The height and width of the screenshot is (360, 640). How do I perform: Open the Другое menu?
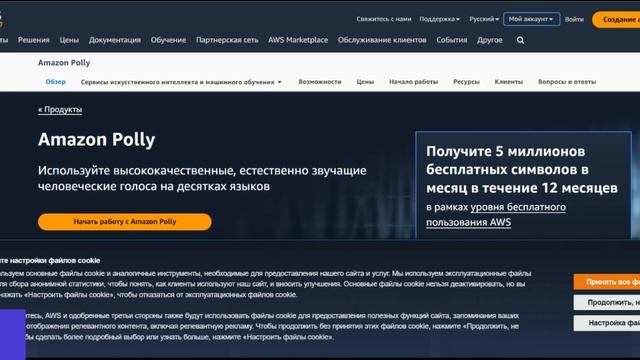[x=490, y=40]
